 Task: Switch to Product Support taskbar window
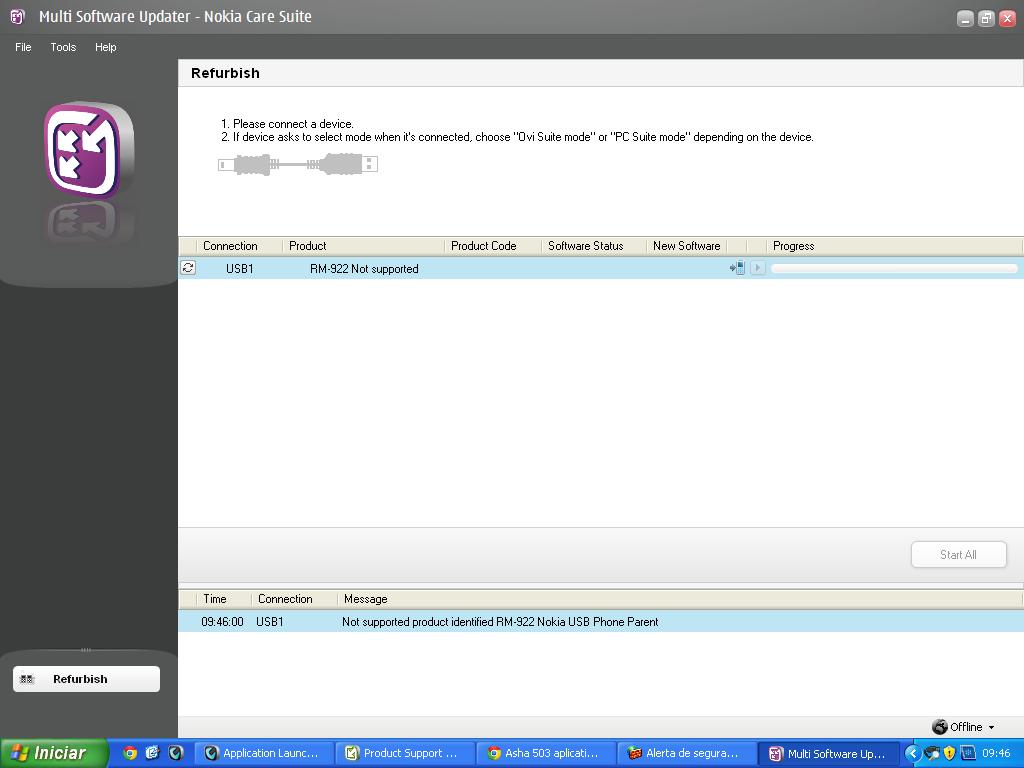405,753
